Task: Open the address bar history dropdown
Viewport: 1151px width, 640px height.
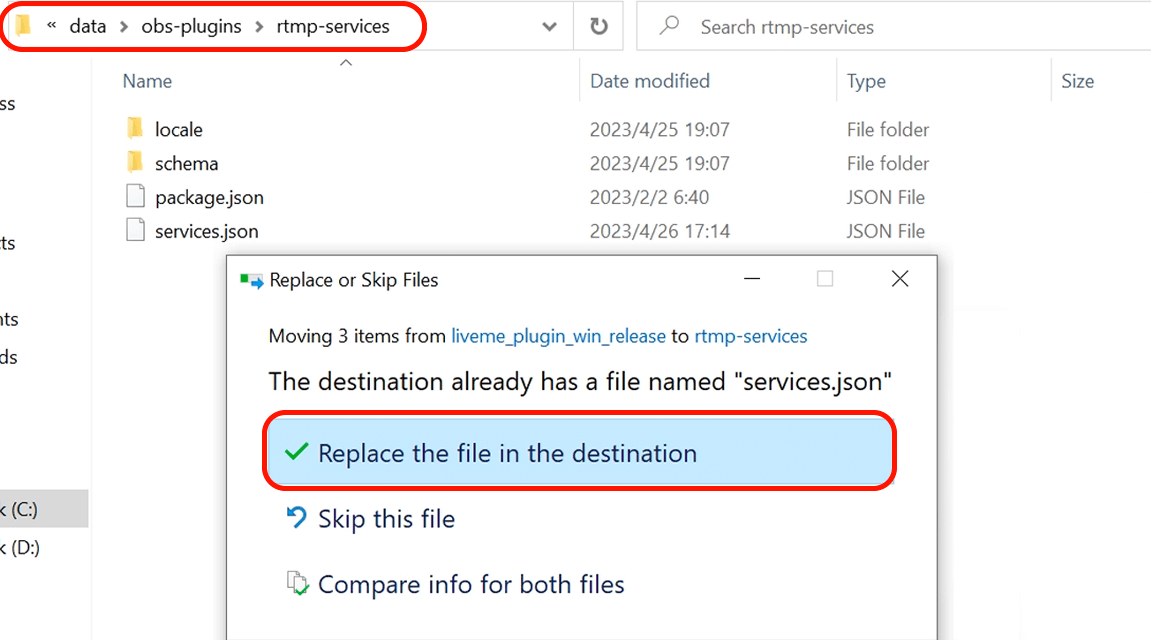Action: [549, 27]
